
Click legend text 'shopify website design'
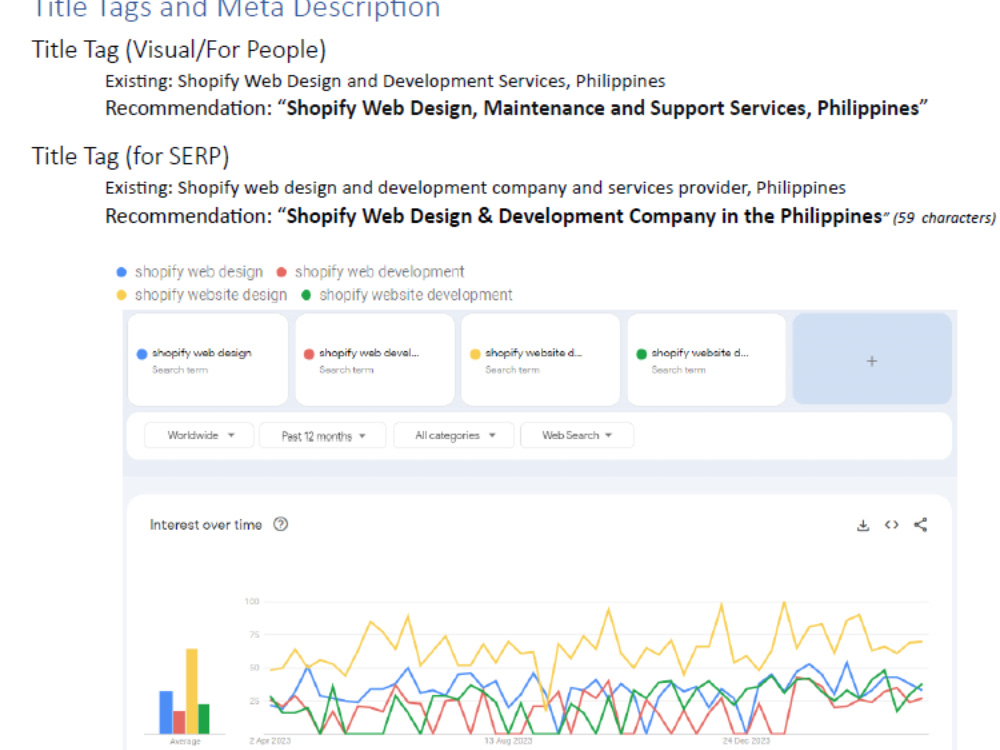[x=210, y=295]
